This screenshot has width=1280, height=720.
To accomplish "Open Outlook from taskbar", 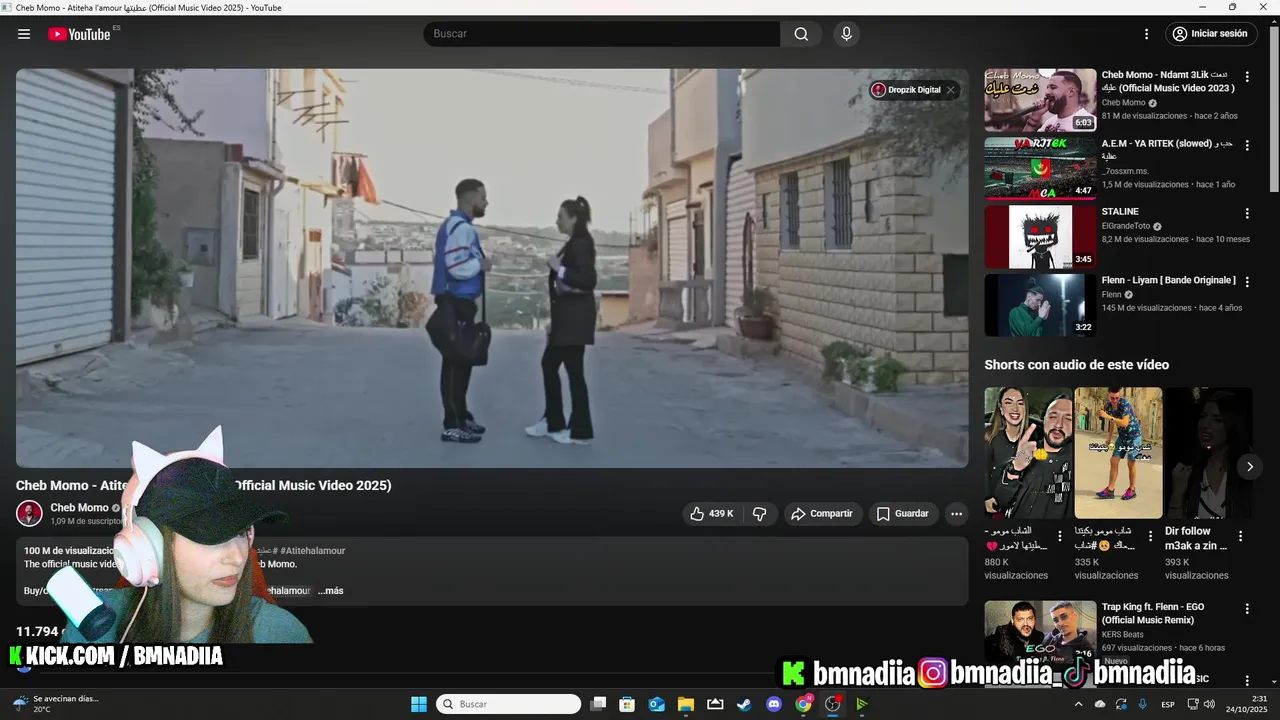I will [x=657, y=704].
